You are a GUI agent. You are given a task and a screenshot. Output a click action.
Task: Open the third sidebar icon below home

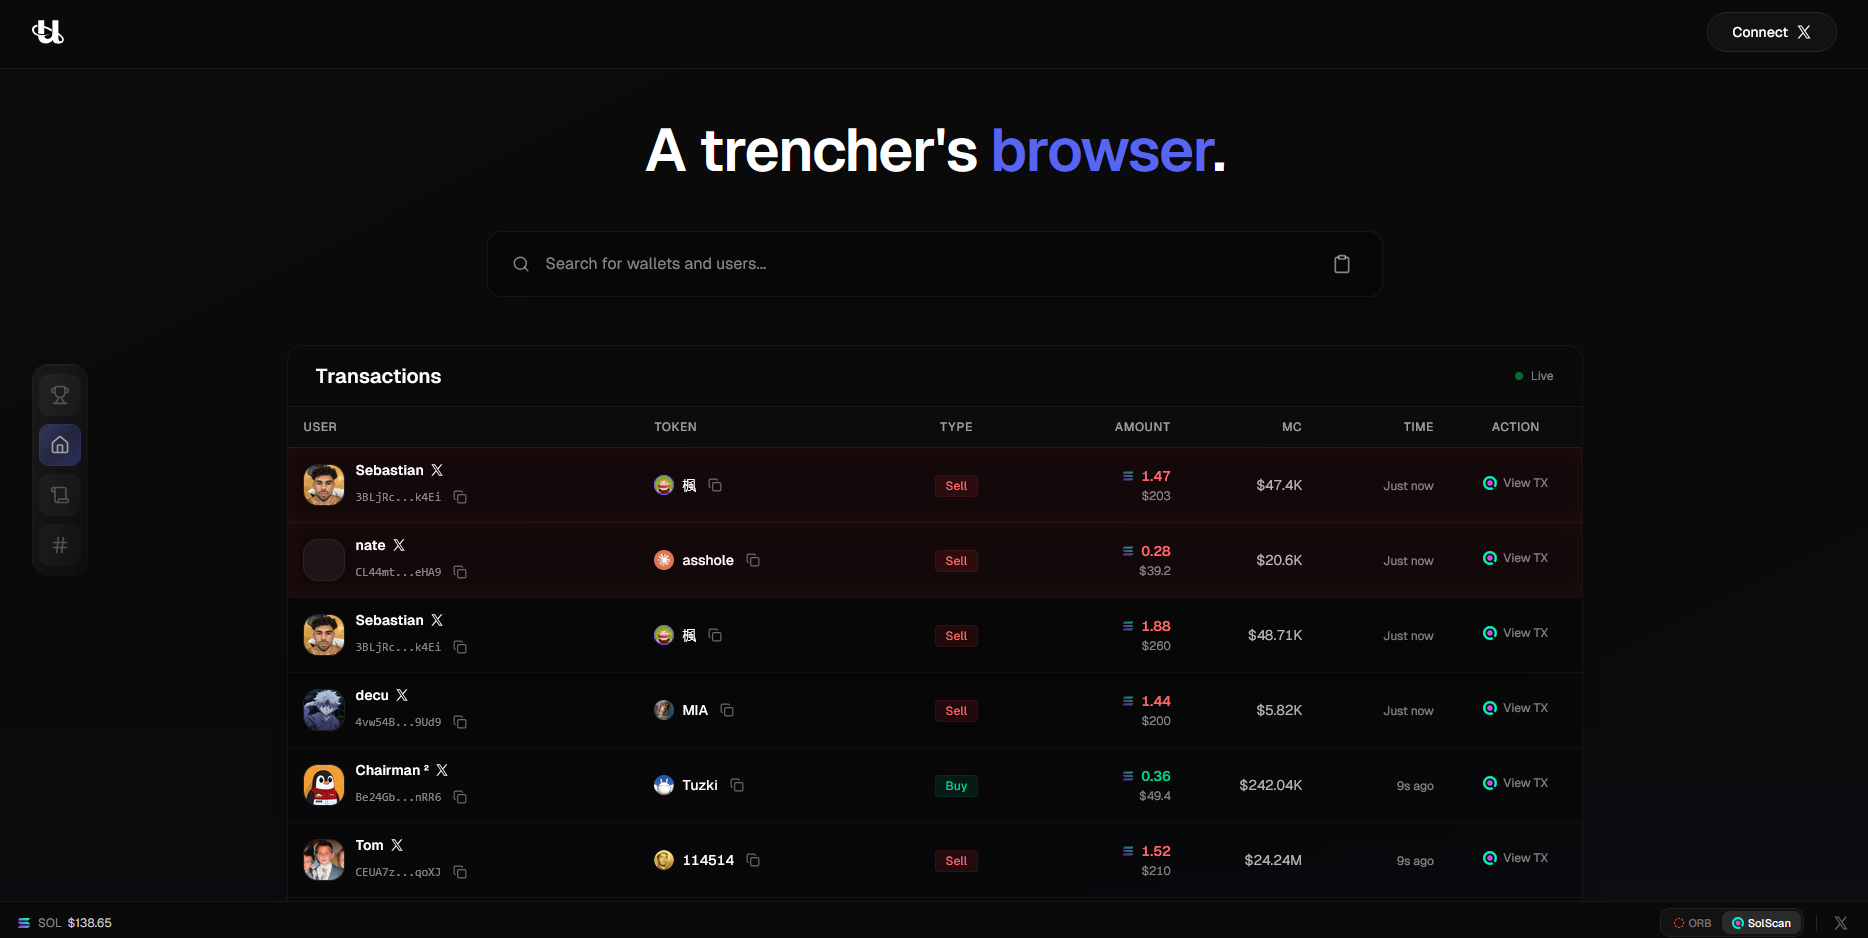pyautogui.click(x=60, y=495)
